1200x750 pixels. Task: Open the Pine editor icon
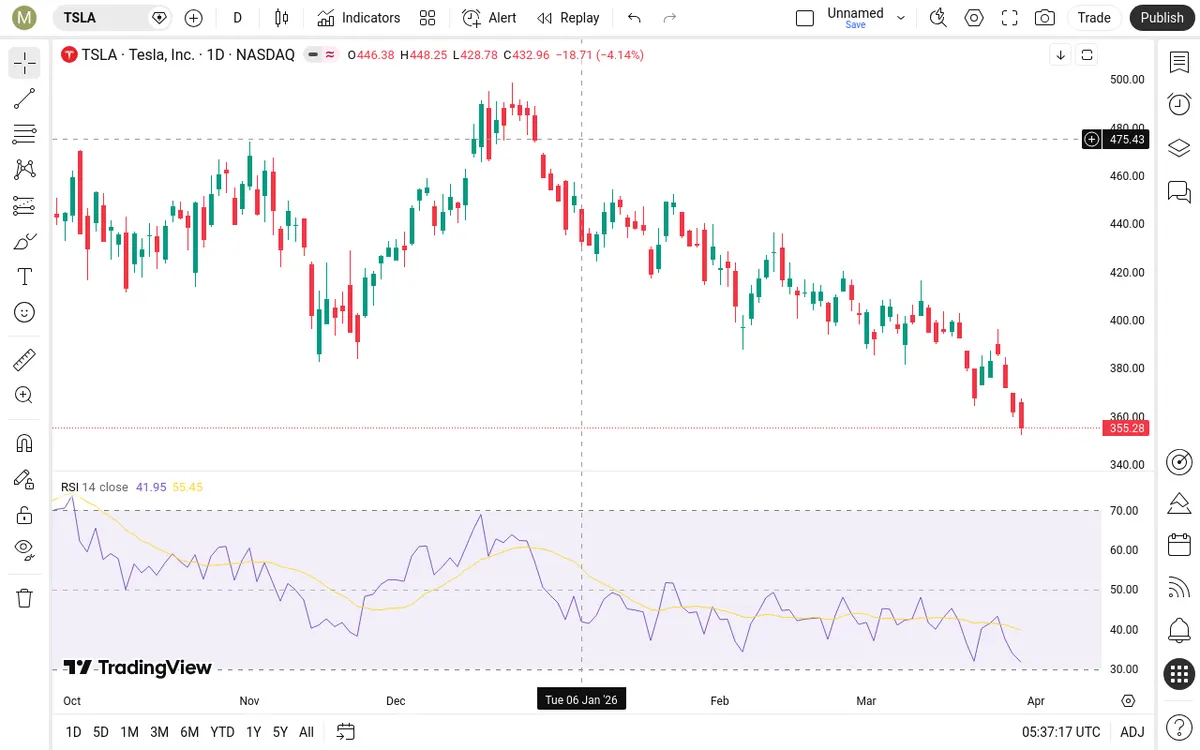(1179, 503)
